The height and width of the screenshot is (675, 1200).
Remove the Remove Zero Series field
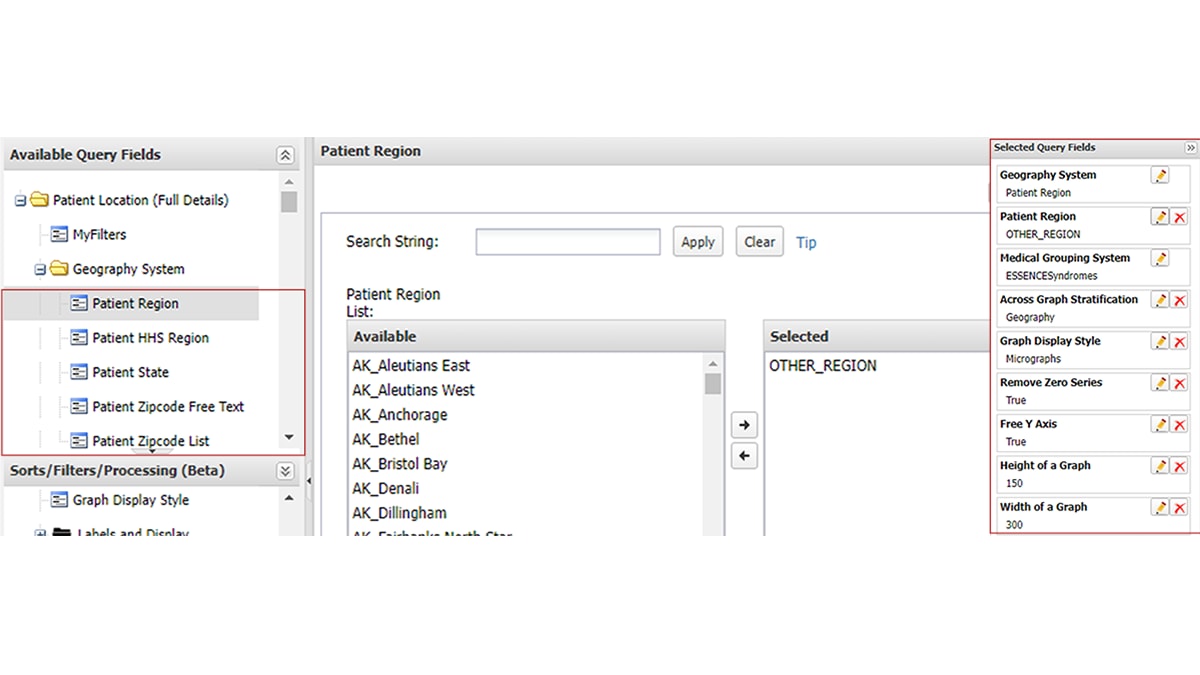pos(1180,383)
